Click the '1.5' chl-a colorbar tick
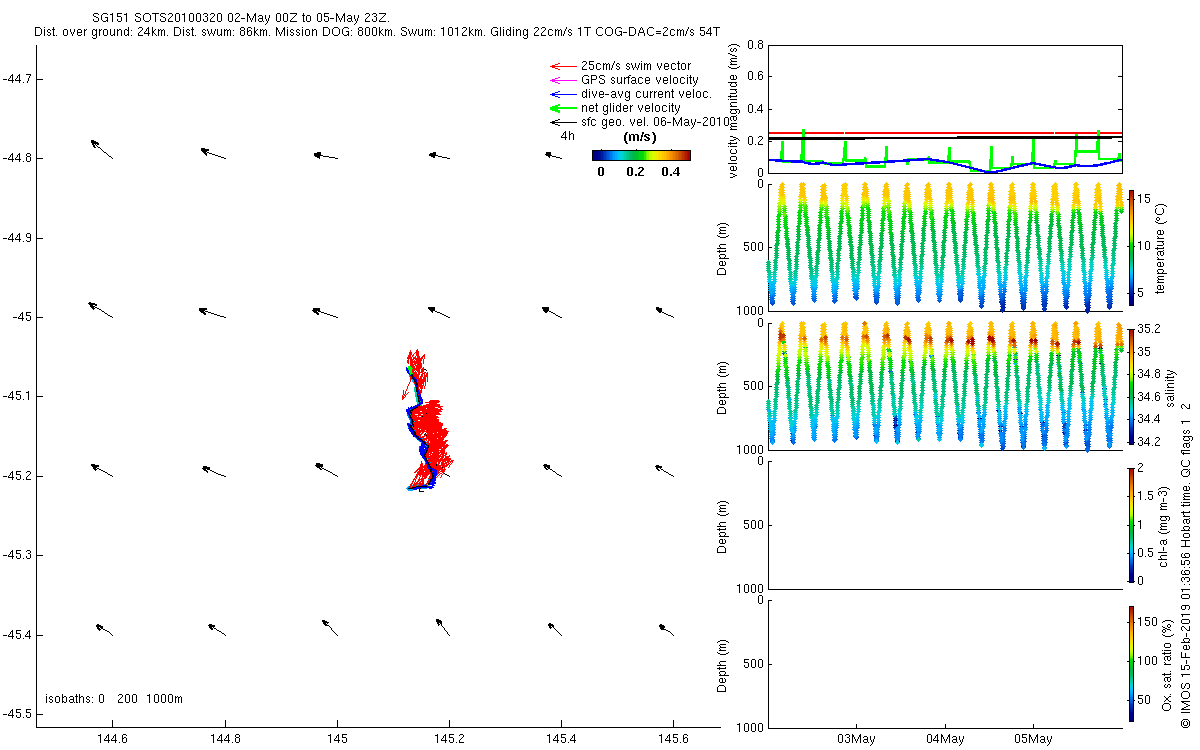The height and width of the screenshot is (750, 1200). point(1147,495)
